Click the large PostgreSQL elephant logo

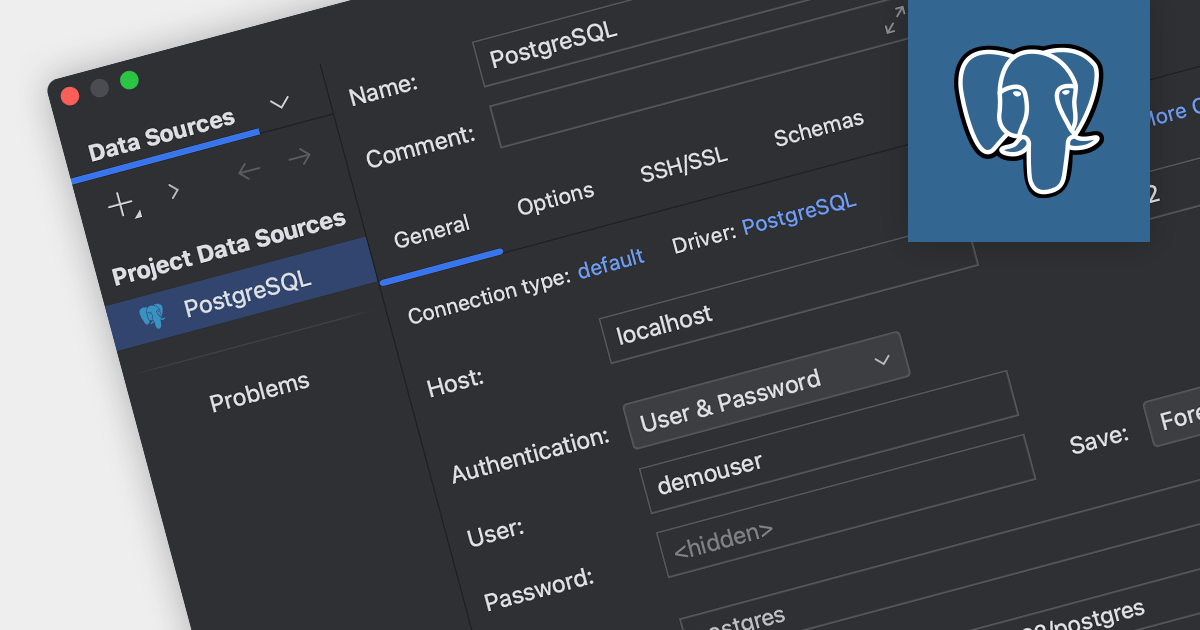pyautogui.click(x=1028, y=122)
